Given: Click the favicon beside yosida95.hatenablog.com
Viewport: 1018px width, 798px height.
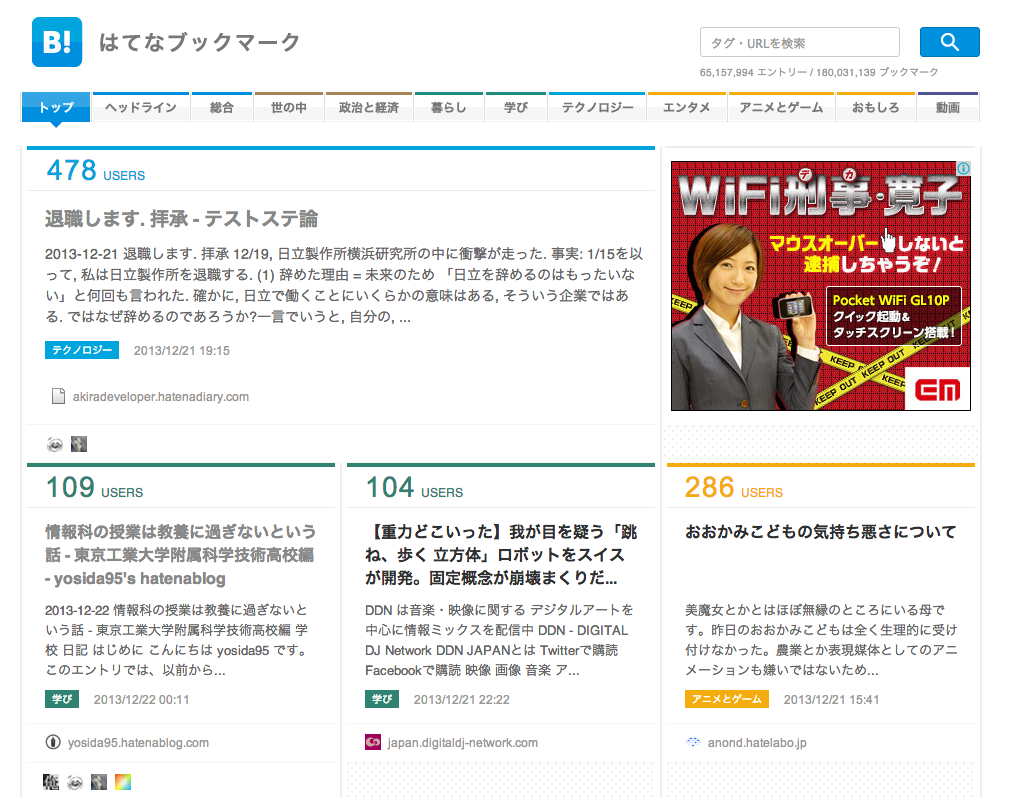Looking at the screenshot, I should [53, 742].
